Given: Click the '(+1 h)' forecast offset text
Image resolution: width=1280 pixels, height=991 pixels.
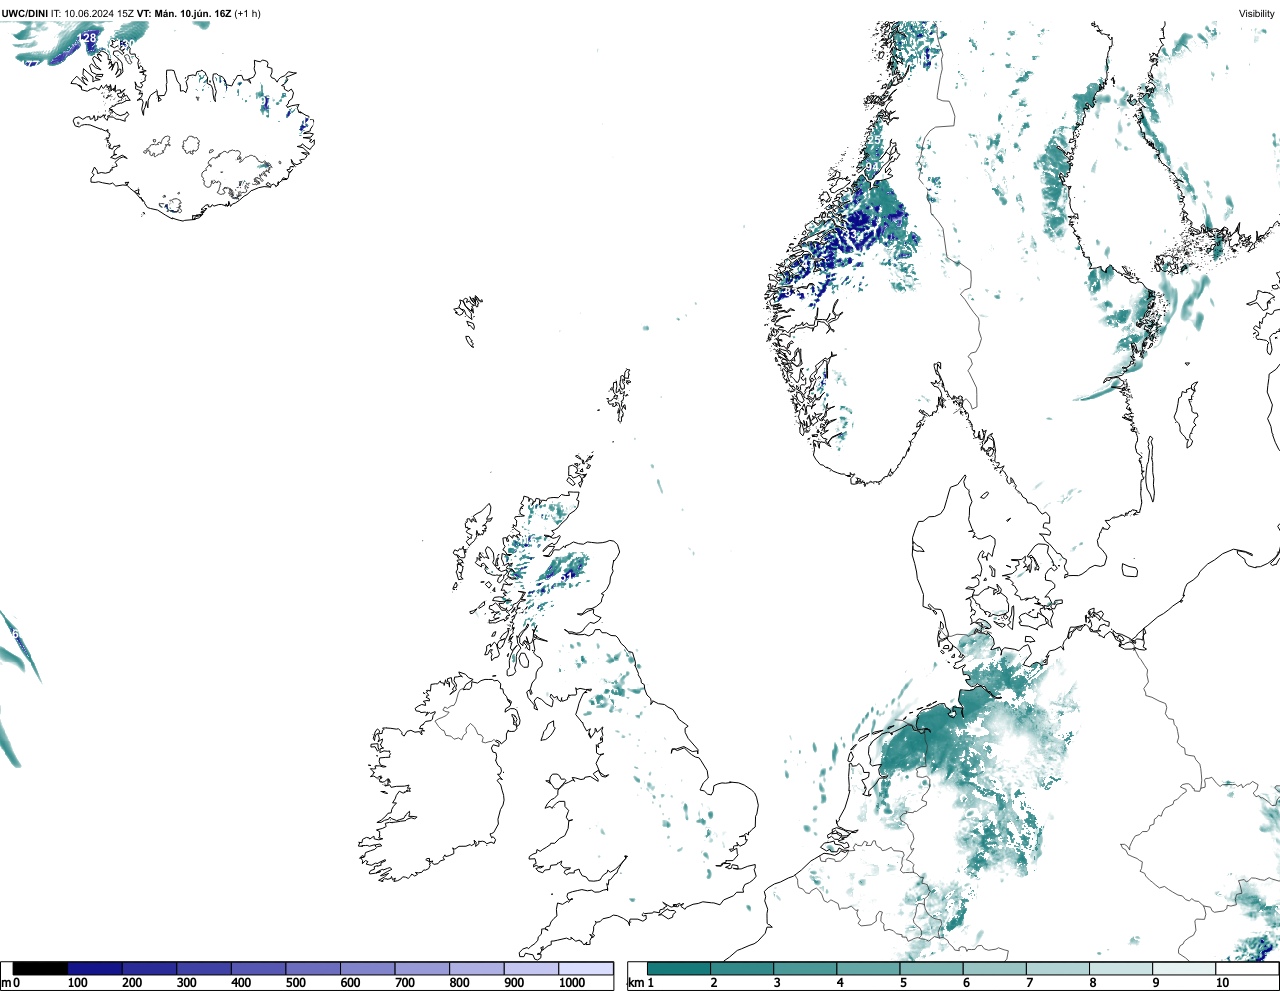Looking at the screenshot, I should click(x=247, y=14).
